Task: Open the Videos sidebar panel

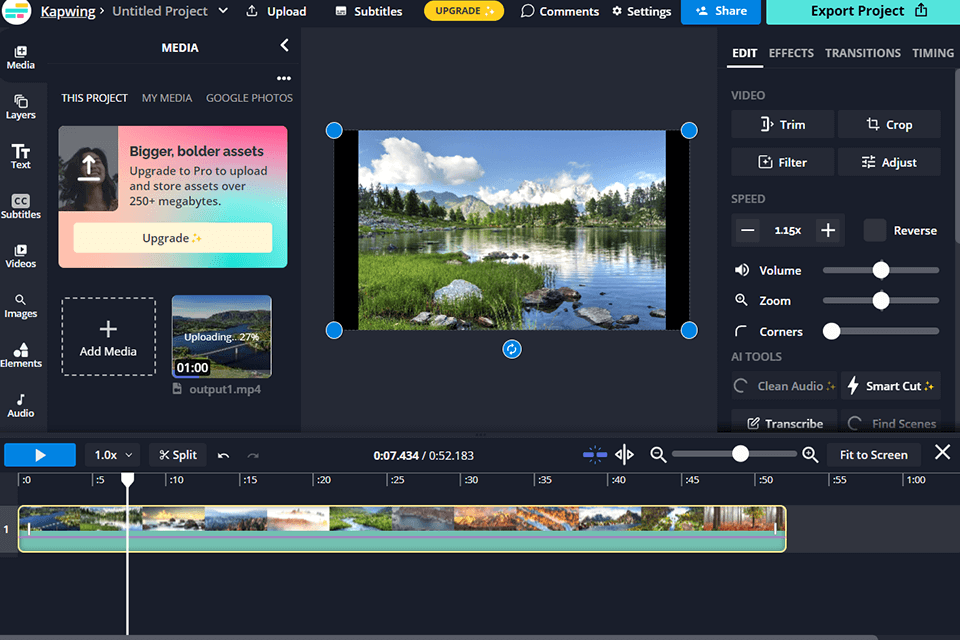Action: (21, 256)
